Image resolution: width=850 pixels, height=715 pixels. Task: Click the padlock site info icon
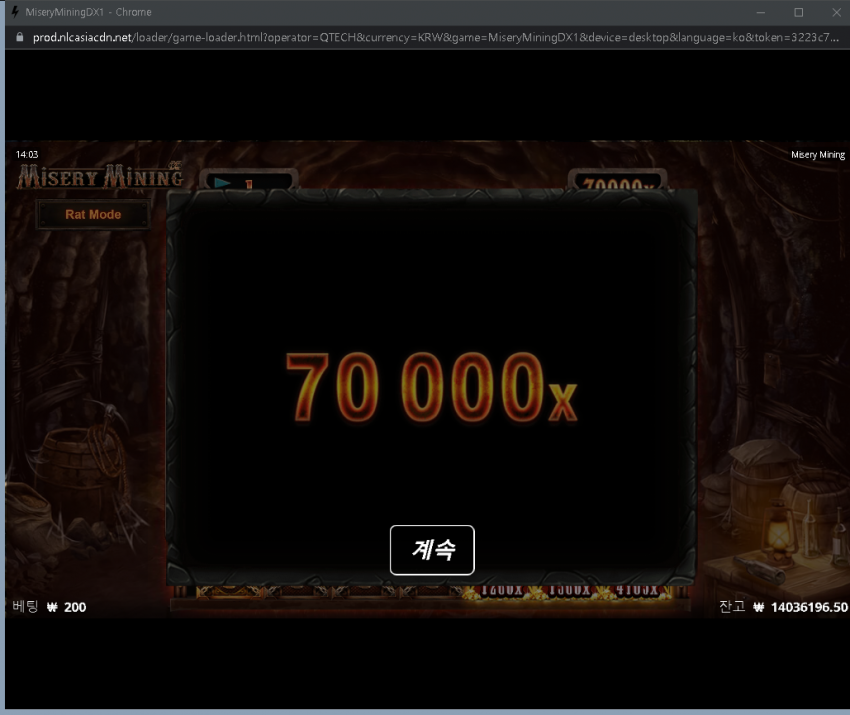20,37
